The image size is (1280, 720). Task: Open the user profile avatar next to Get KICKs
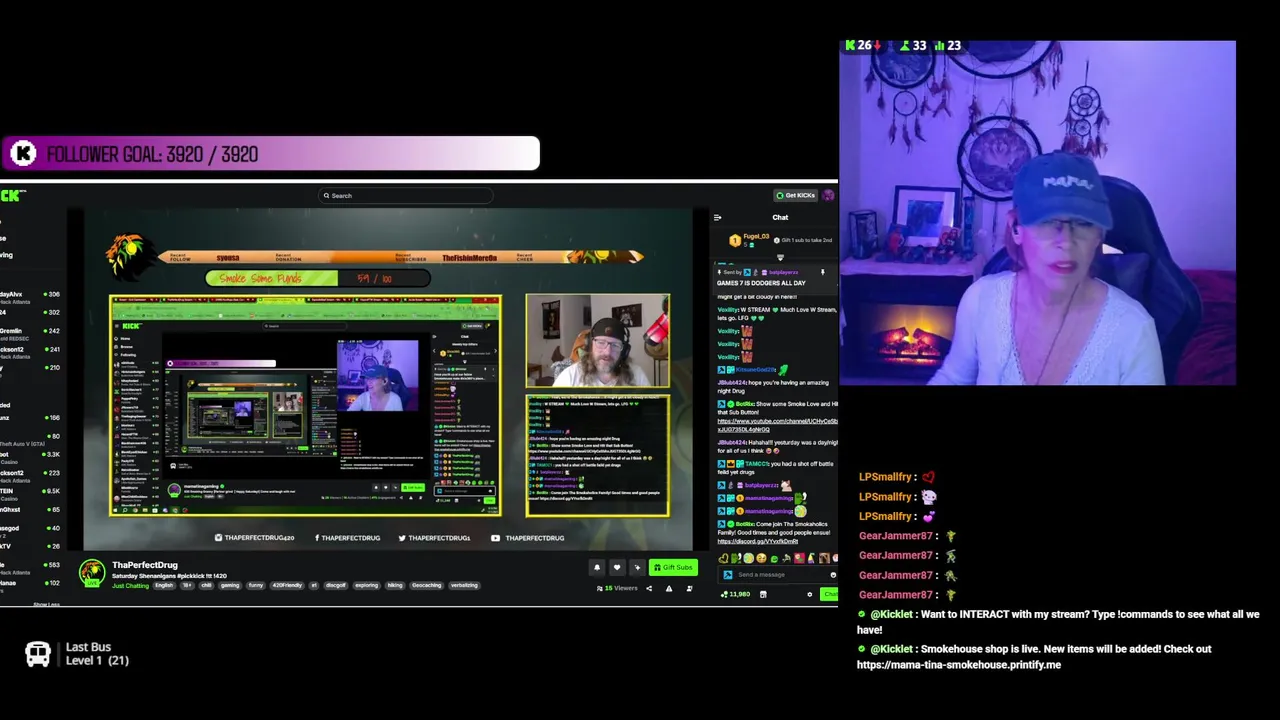pos(829,195)
